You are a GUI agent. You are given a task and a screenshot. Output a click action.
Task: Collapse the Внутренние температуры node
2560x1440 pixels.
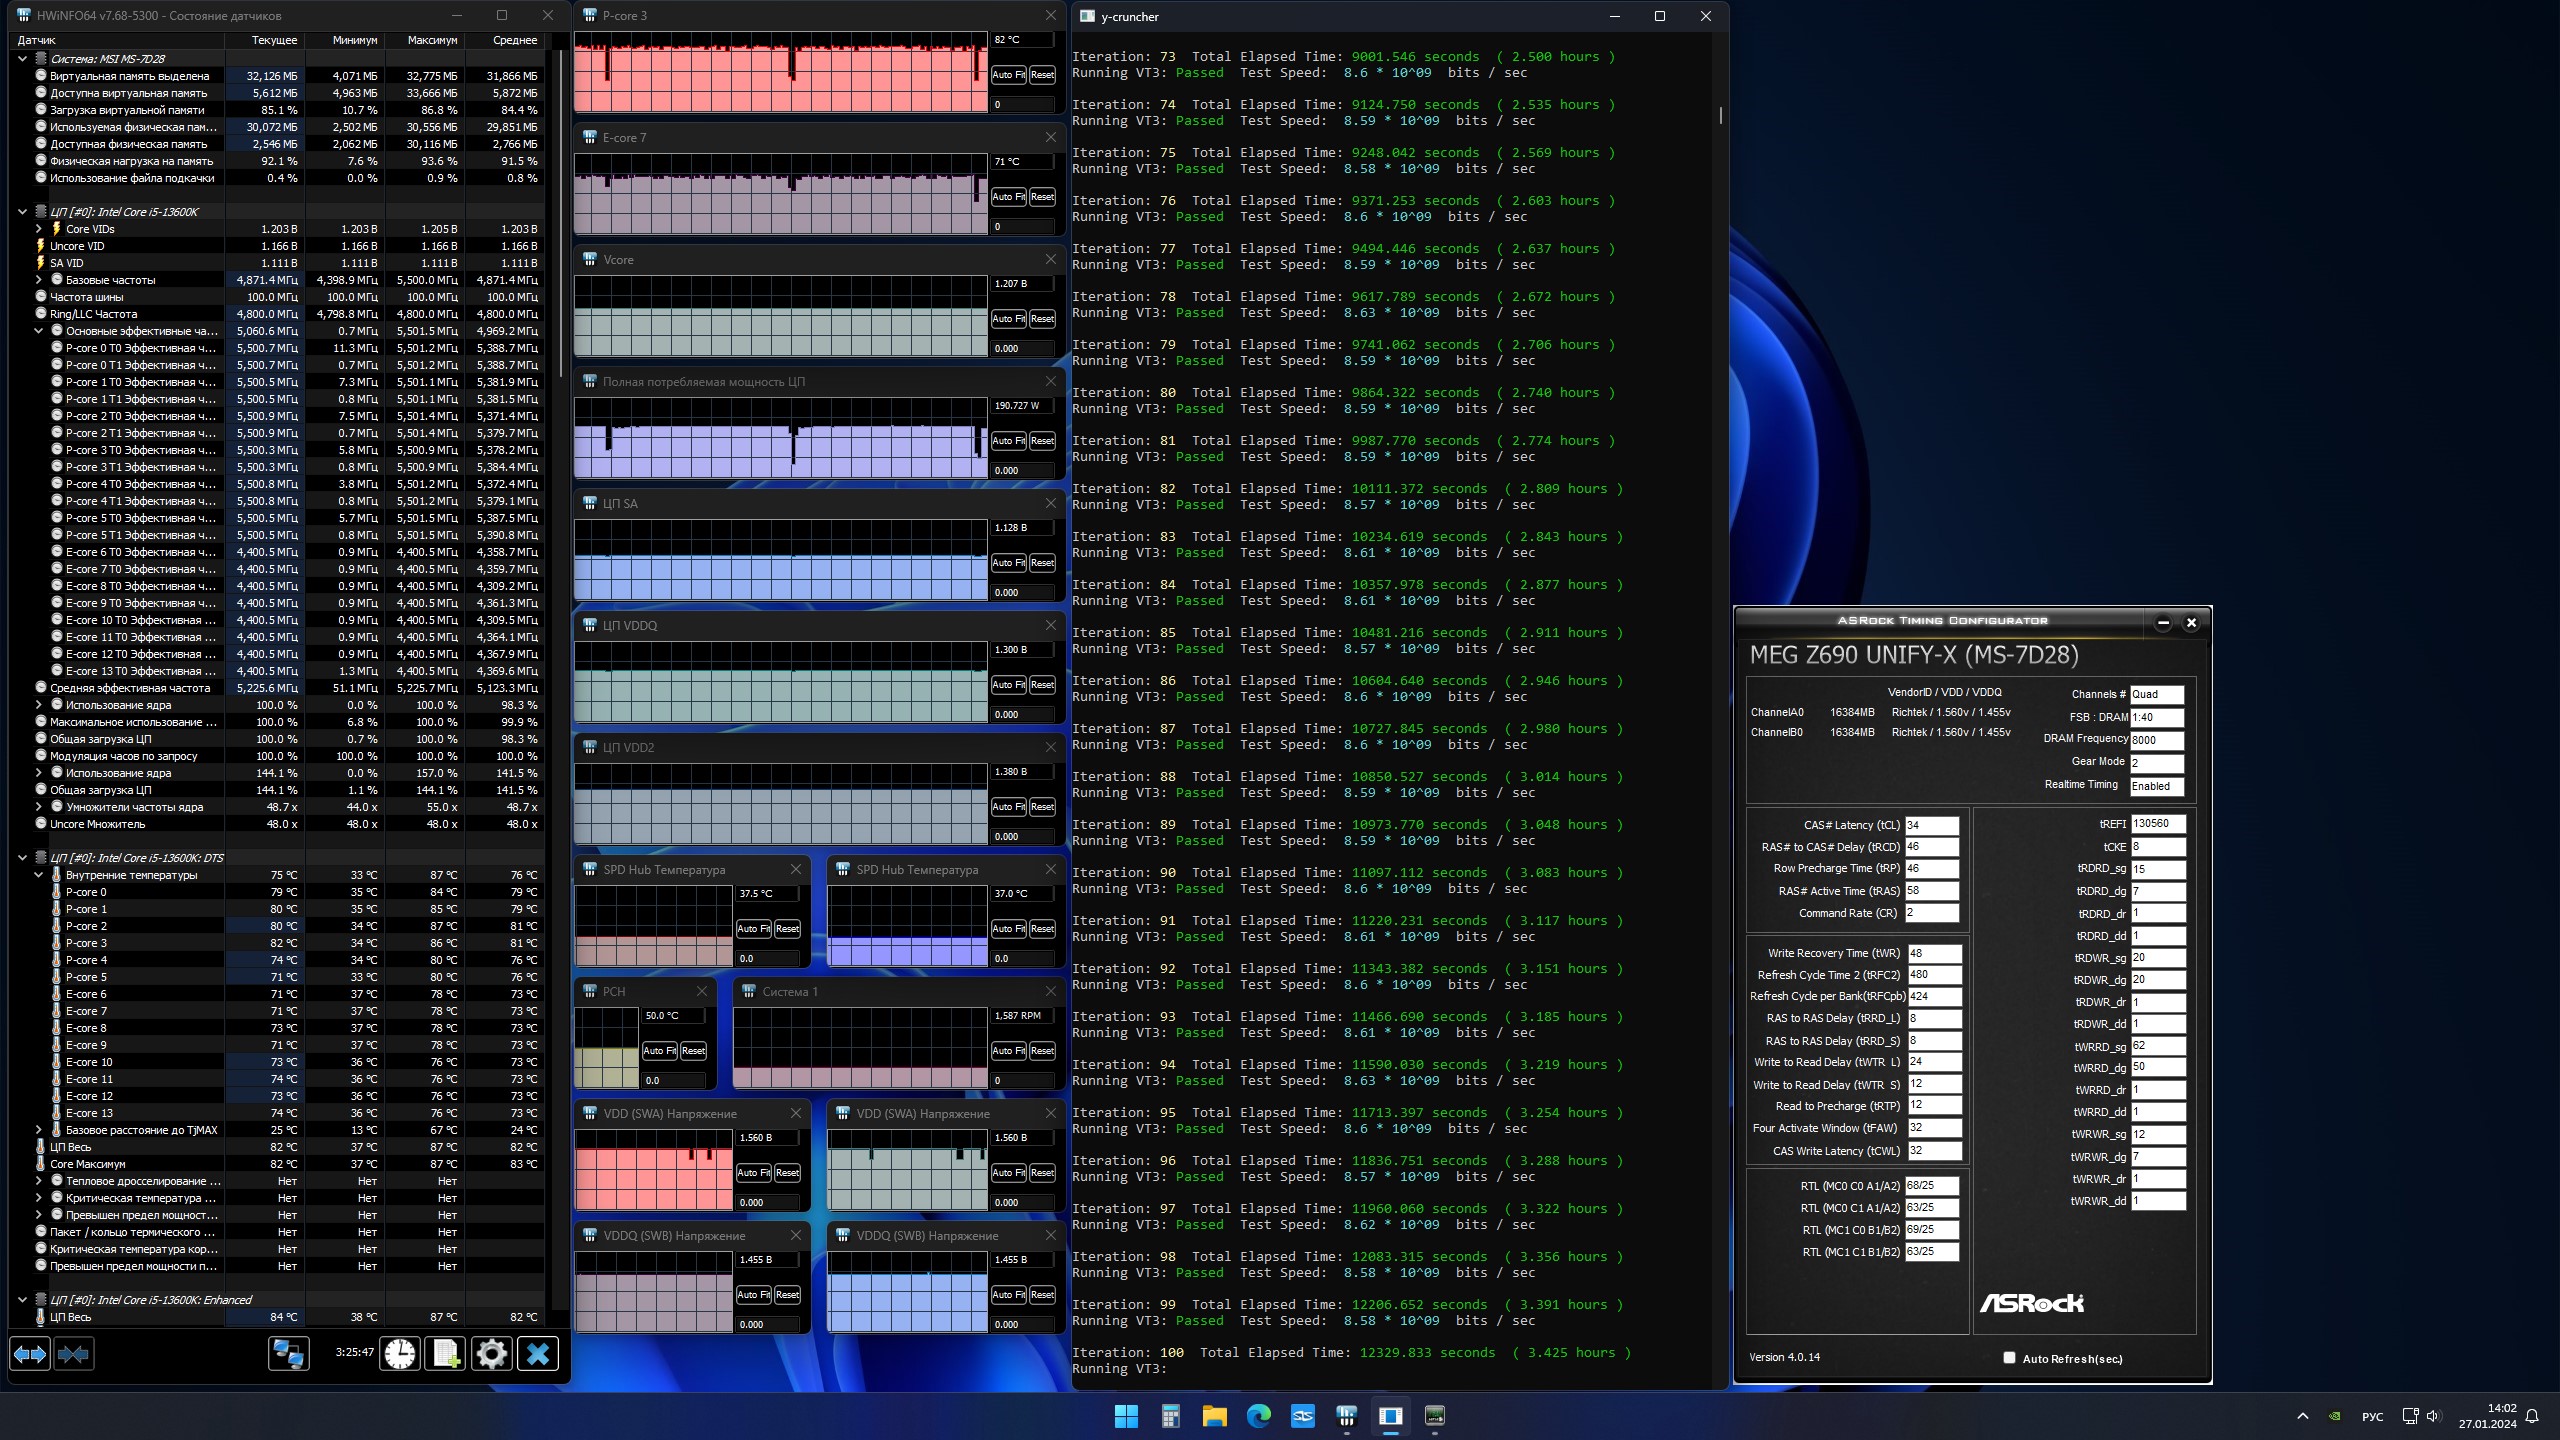point(39,875)
